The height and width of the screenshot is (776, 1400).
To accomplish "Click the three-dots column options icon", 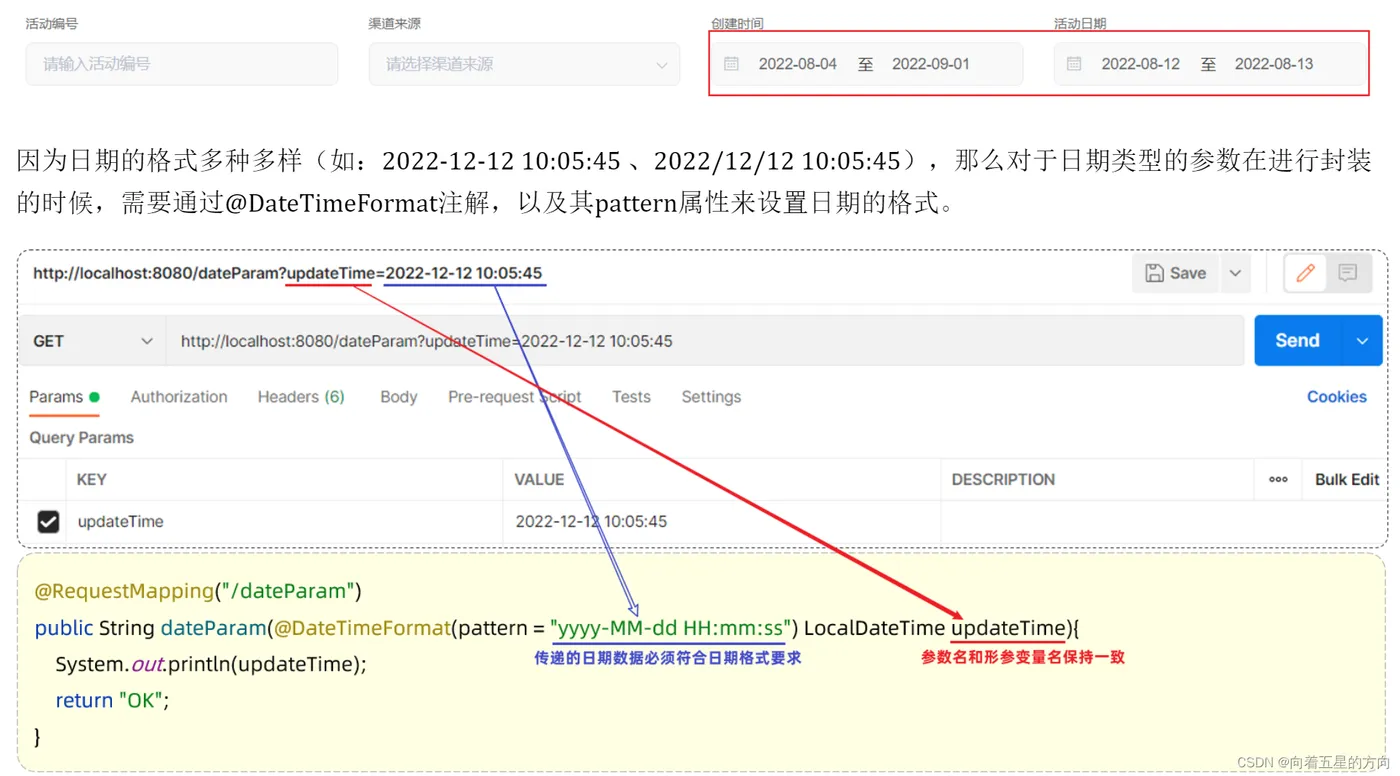I will (x=1278, y=480).
